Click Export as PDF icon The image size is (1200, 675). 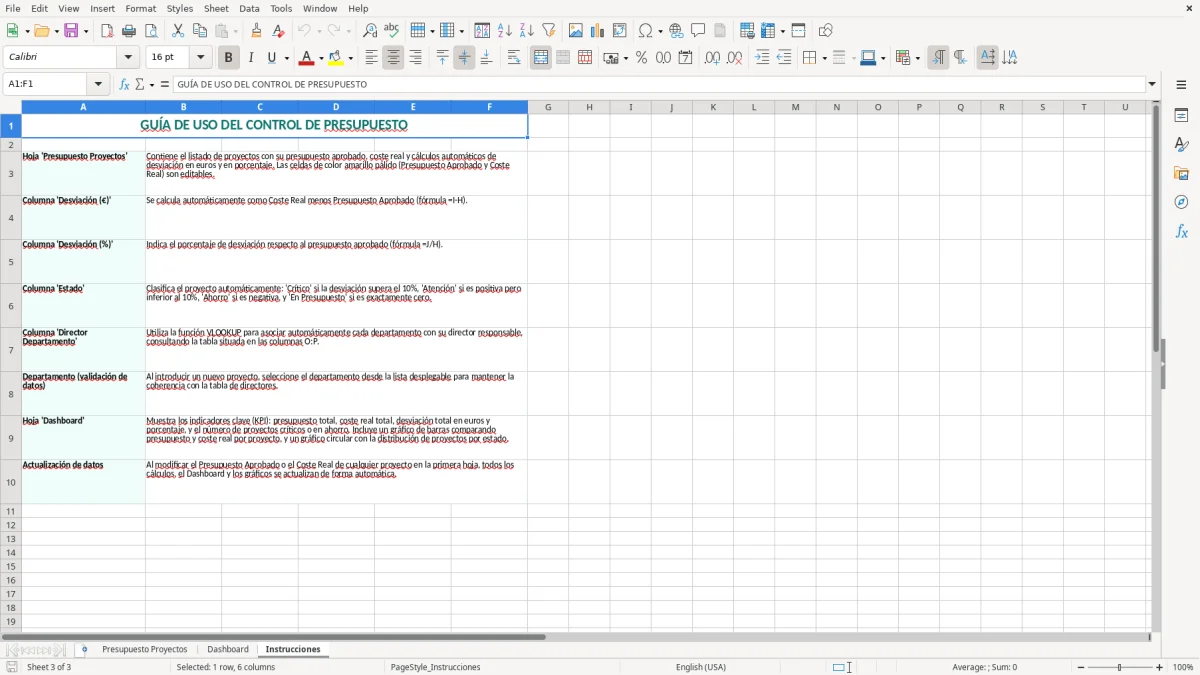tap(106, 31)
